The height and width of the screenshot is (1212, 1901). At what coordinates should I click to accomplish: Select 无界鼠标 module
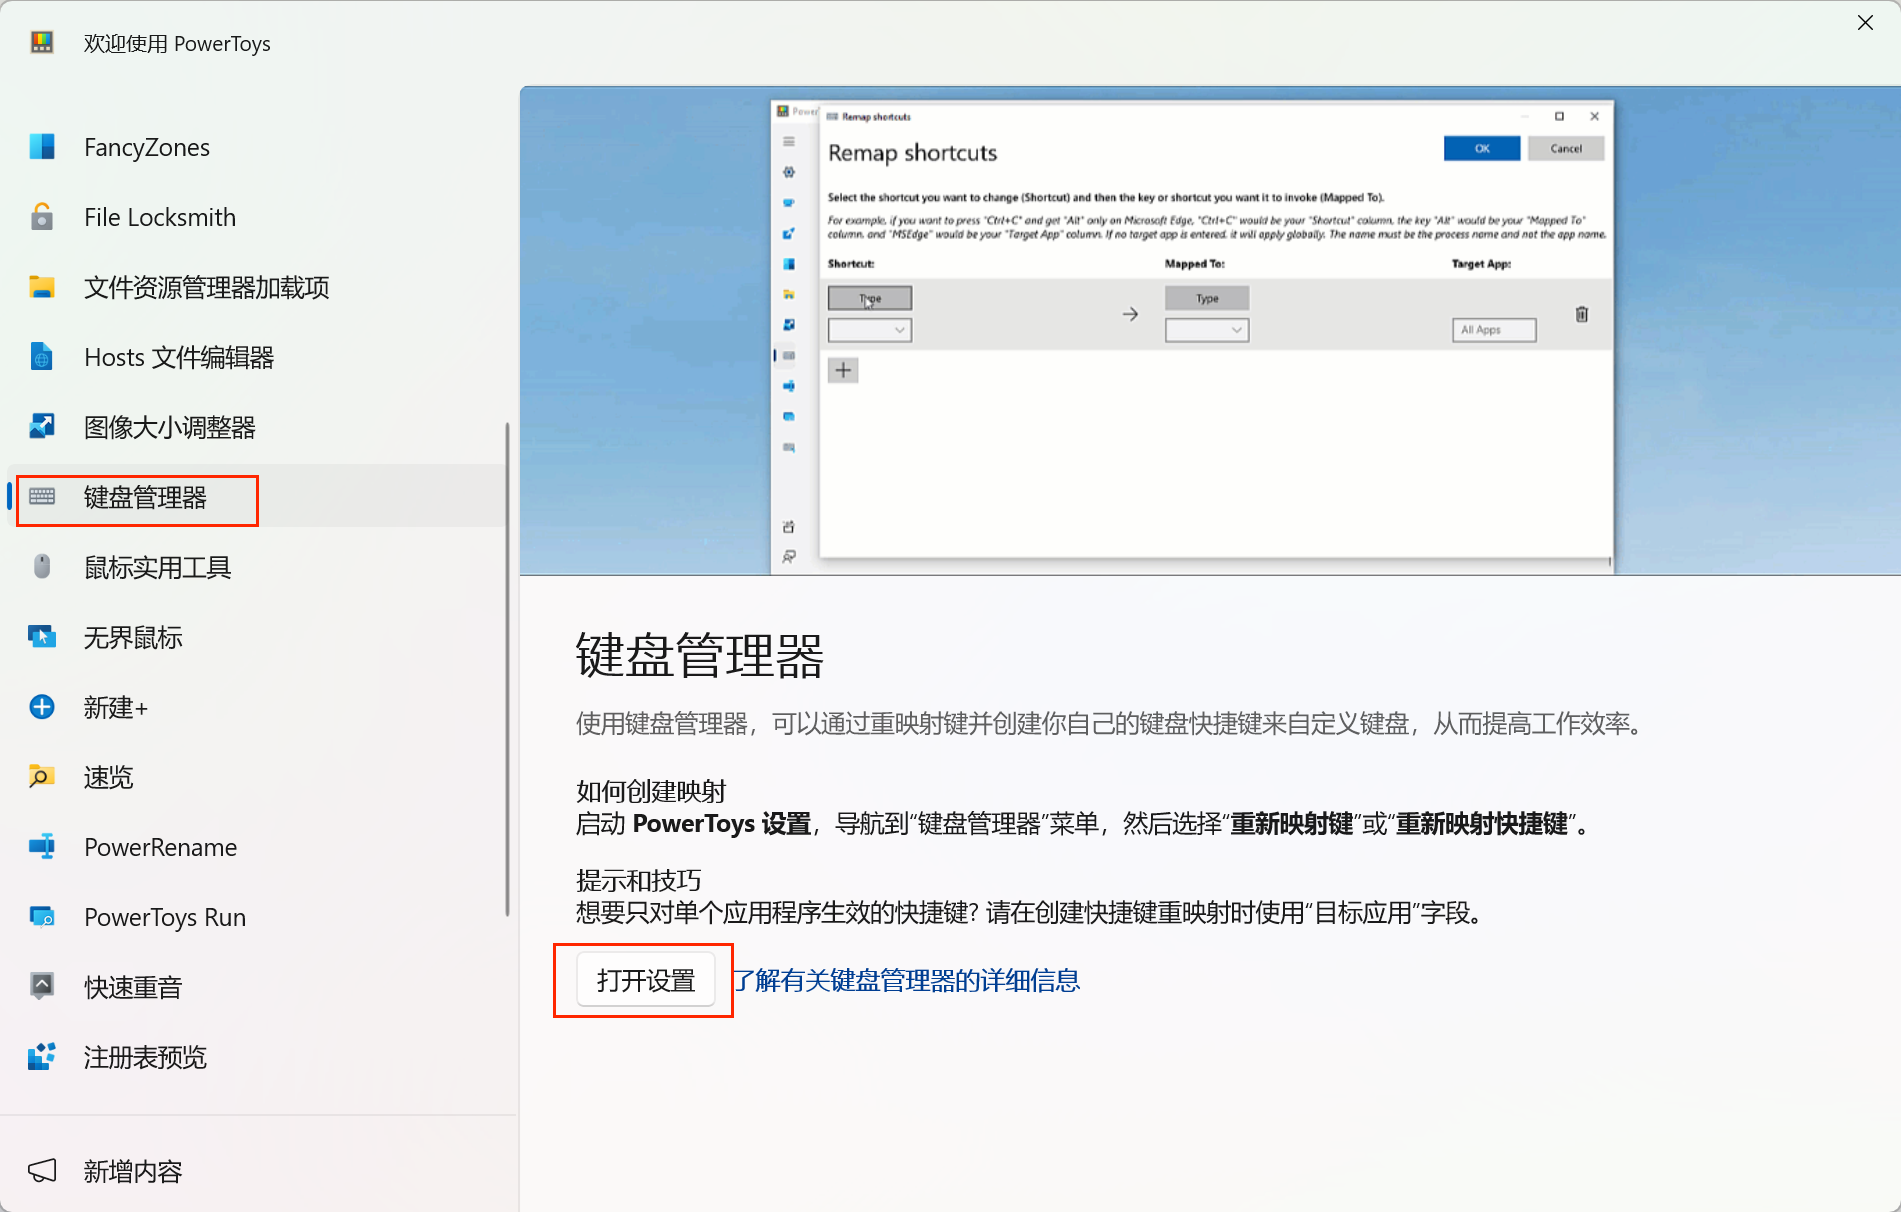pos(258,637)
